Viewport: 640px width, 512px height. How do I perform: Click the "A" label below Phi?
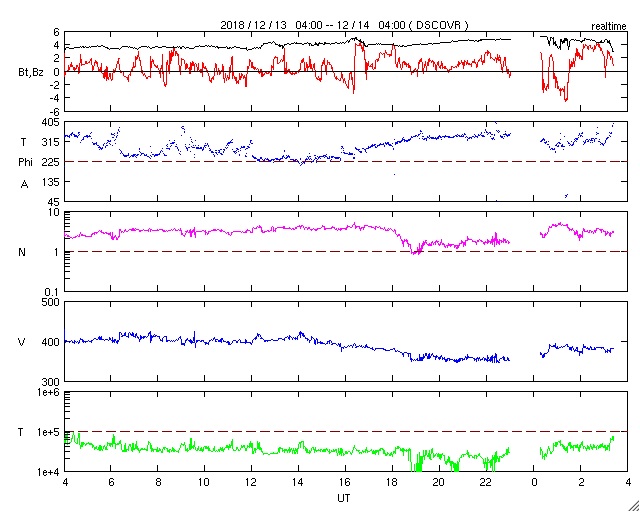[x=25, y=184]
